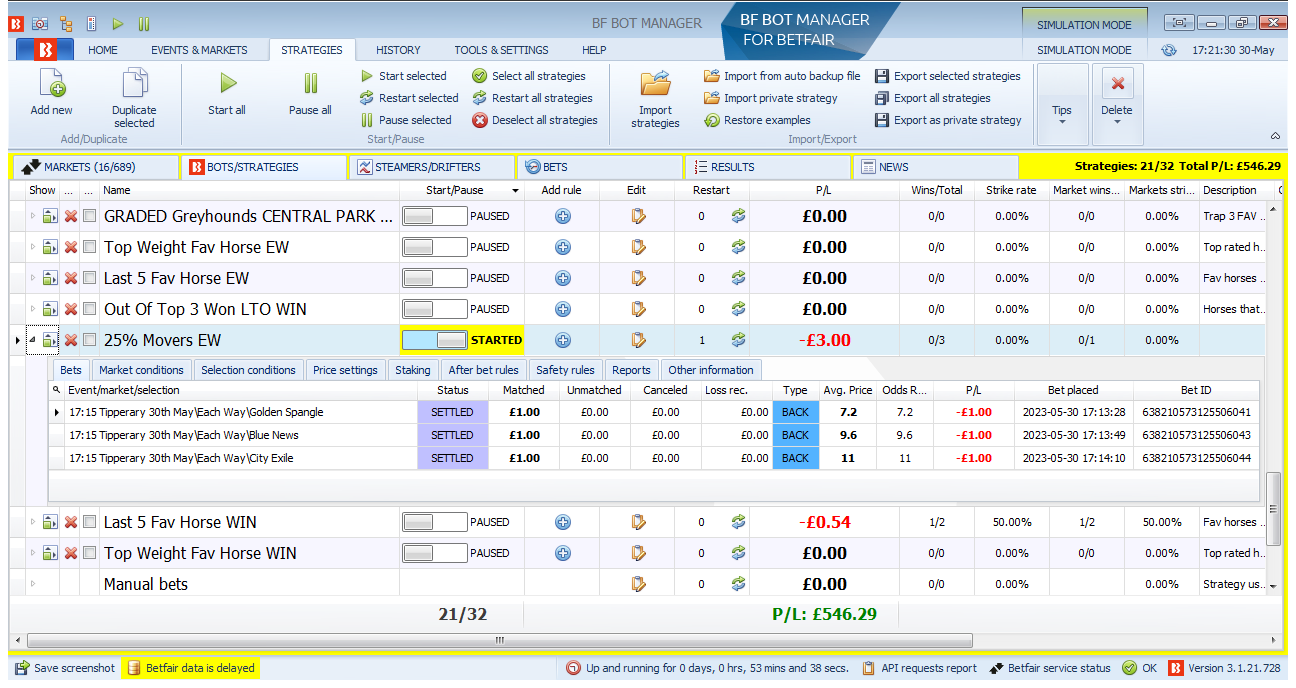
Task: Expand the Last 5 Fav Horse WIN row
Action: (x=31, y=522)
